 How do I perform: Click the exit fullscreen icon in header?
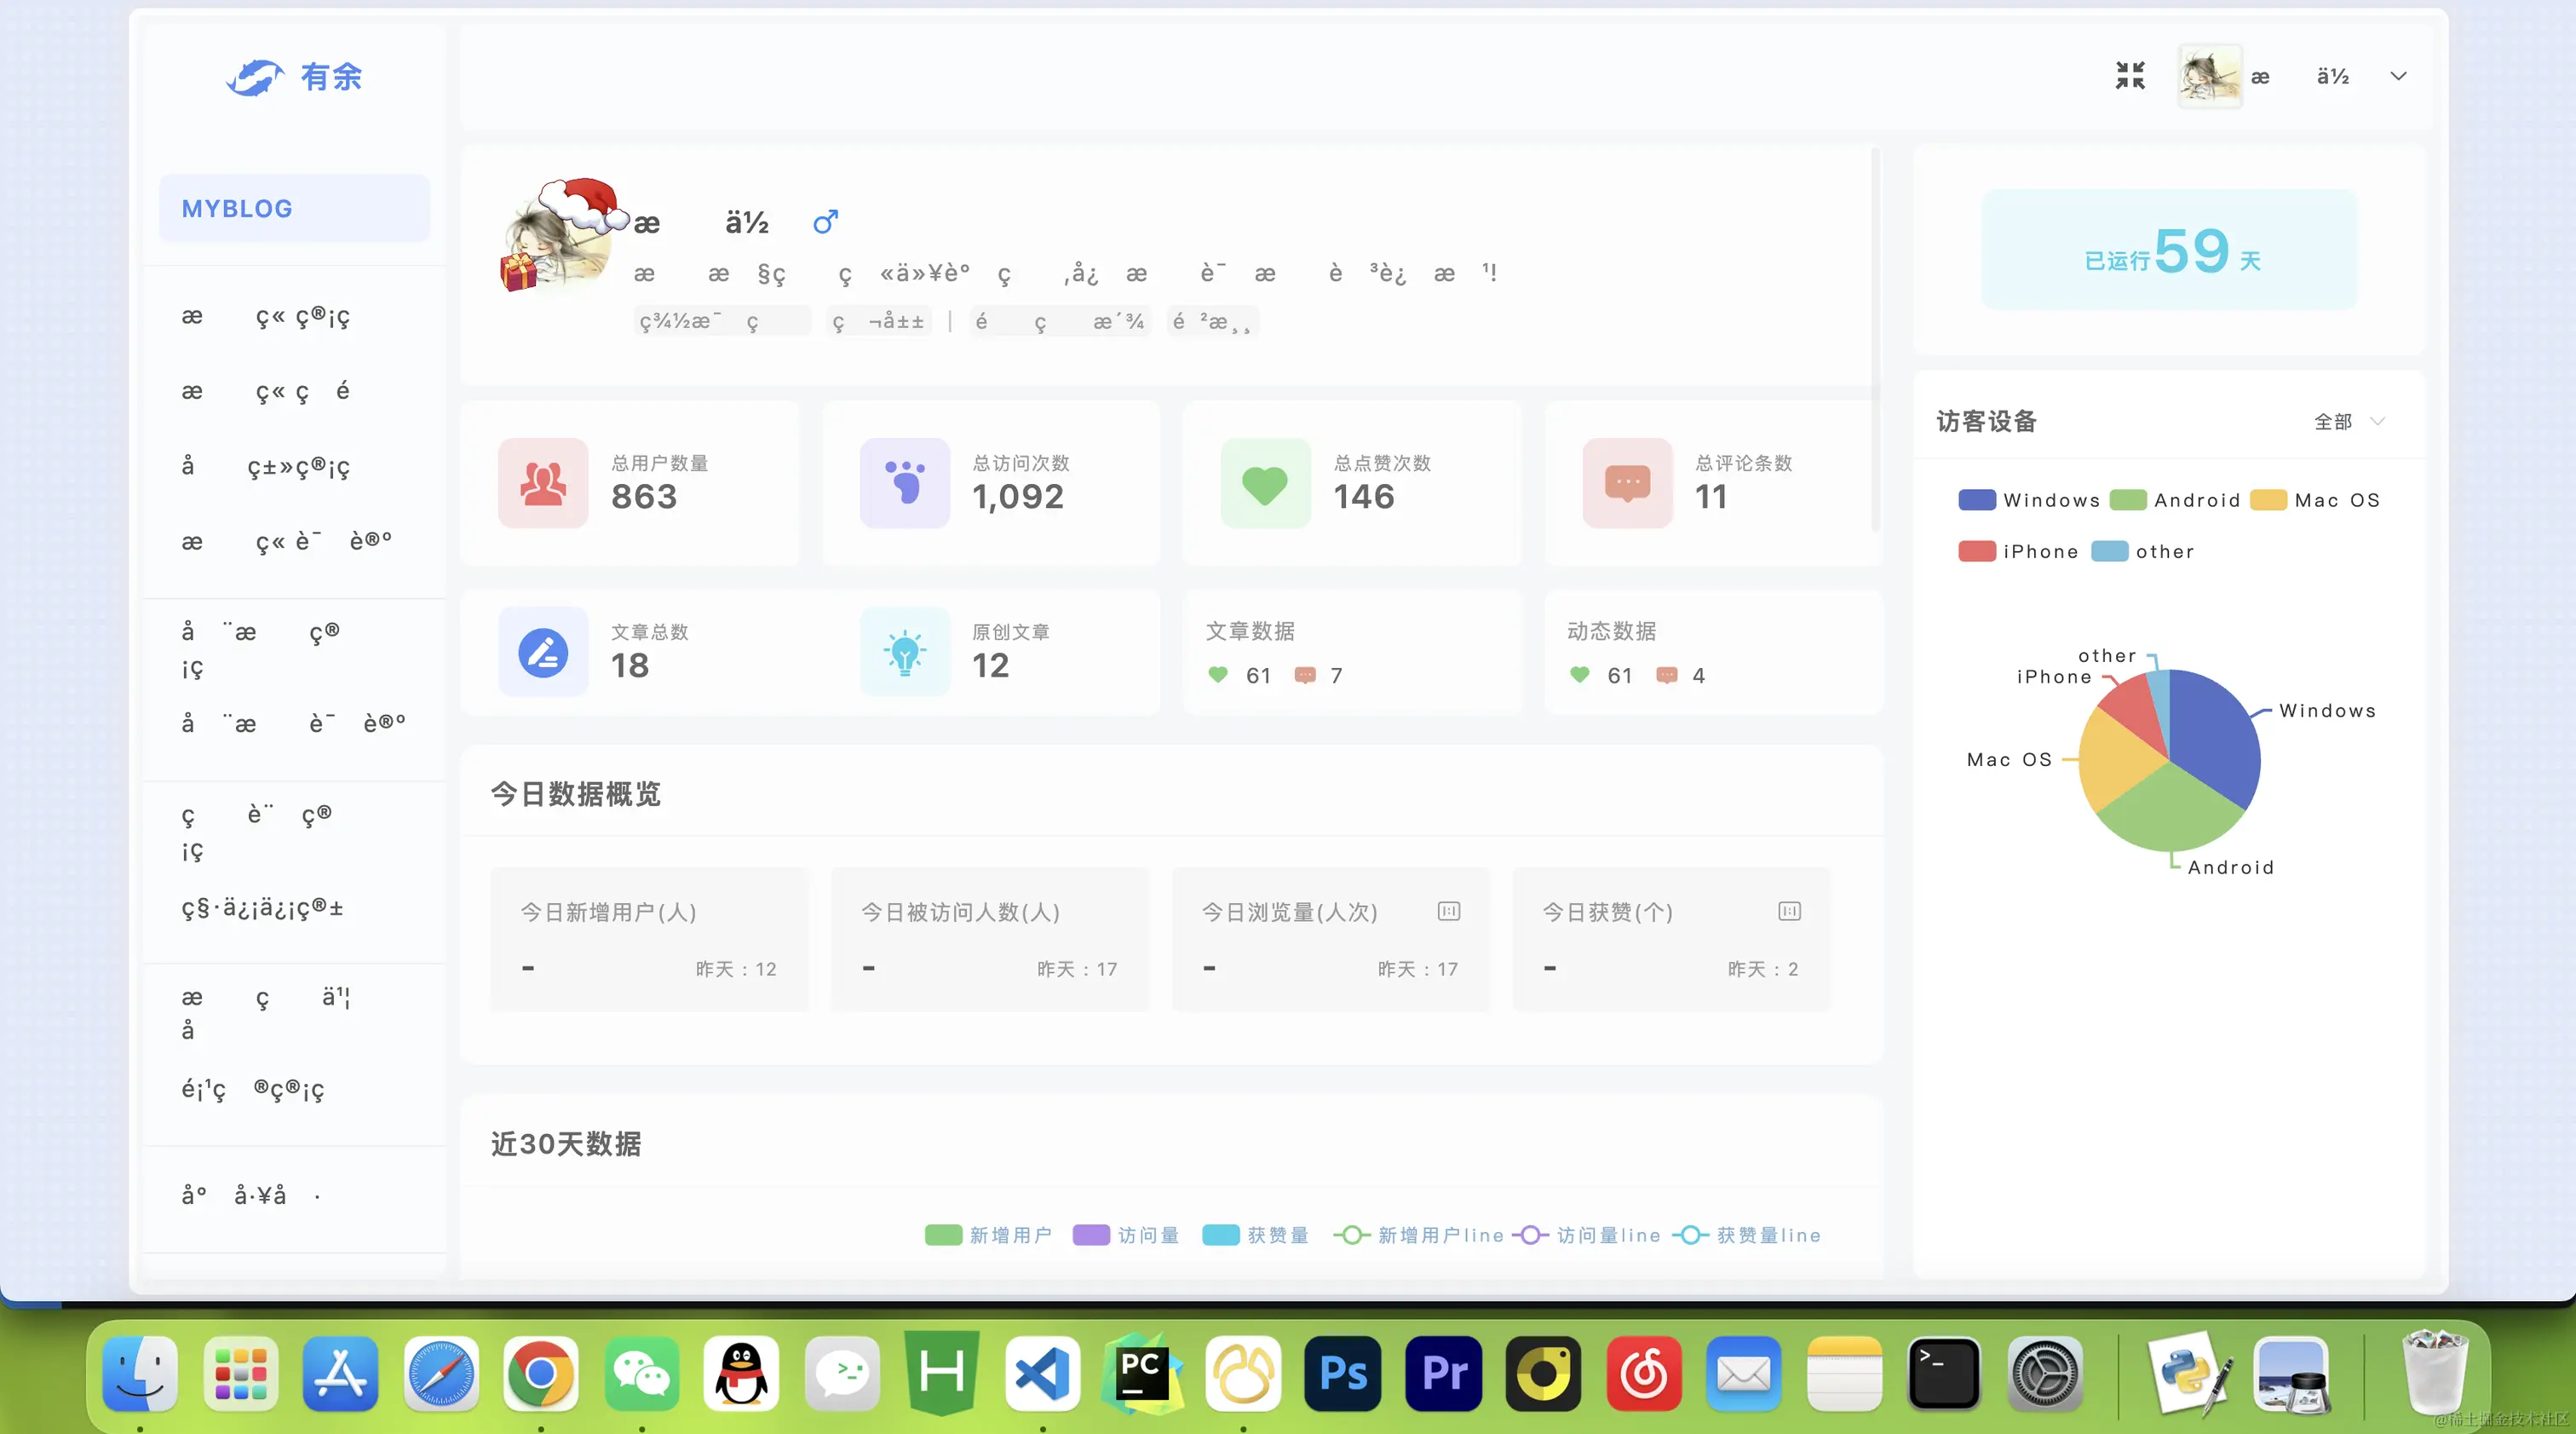[x=2130, y=76]
